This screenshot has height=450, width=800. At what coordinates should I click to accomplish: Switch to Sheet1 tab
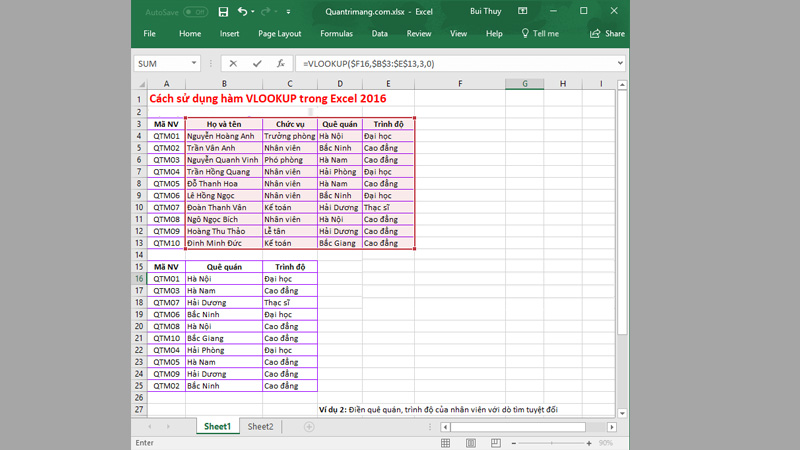[x=217, y=427]
